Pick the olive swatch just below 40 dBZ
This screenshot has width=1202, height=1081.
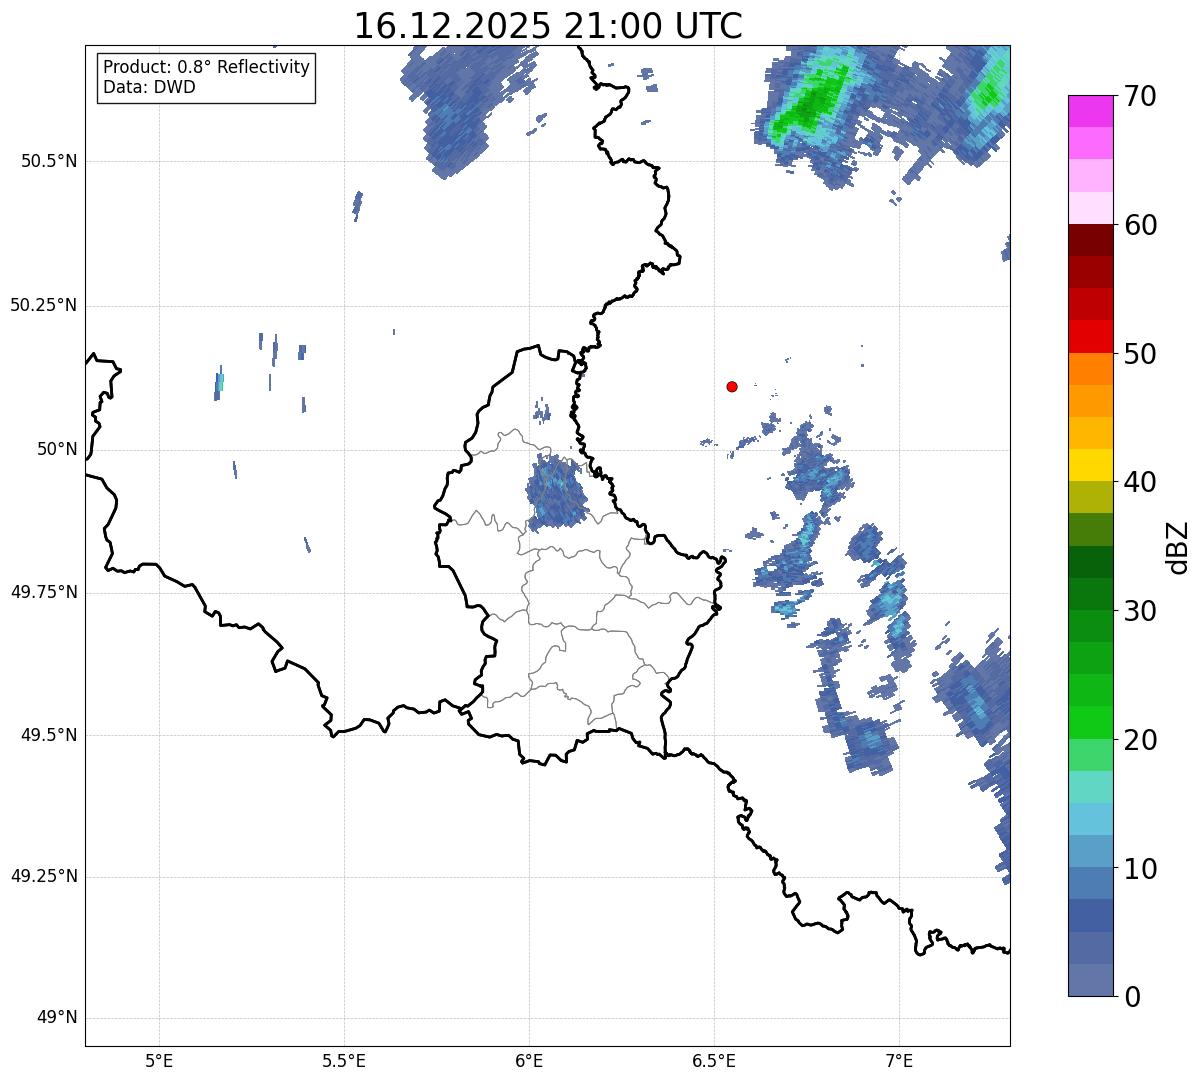coord(1091,497)
